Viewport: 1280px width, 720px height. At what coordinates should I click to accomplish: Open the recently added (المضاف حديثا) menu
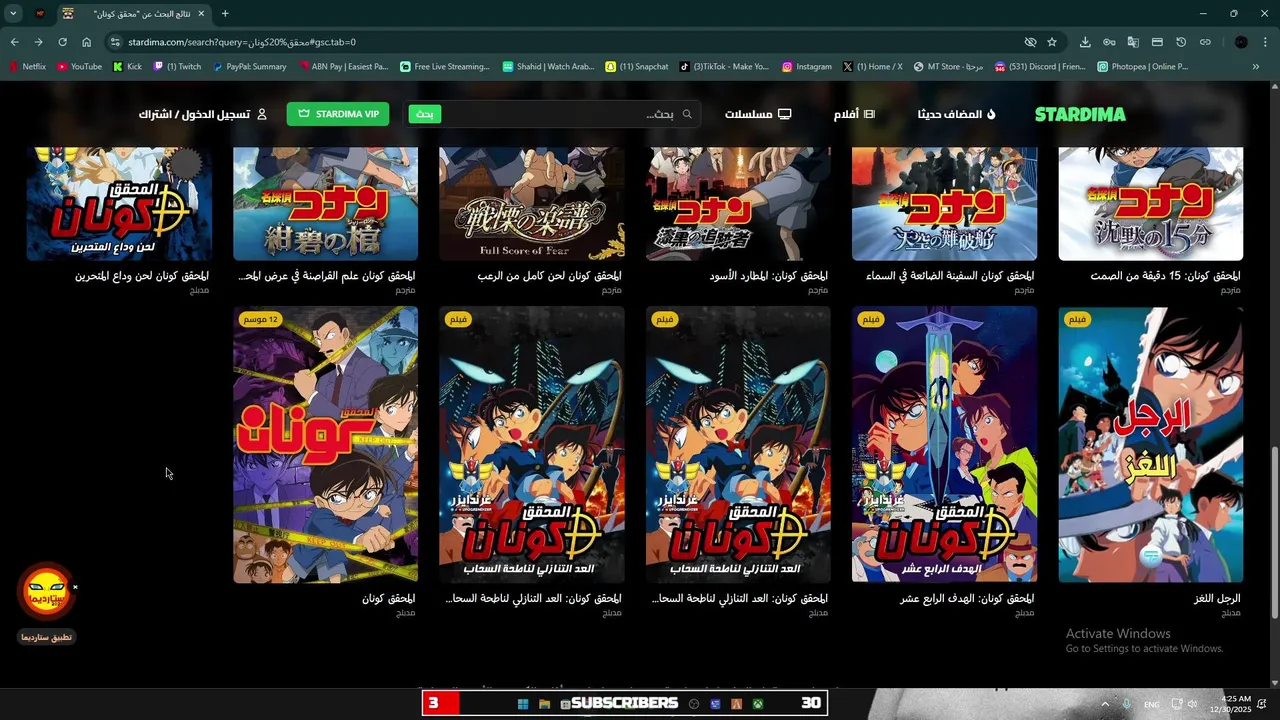(x=956, y=114)
